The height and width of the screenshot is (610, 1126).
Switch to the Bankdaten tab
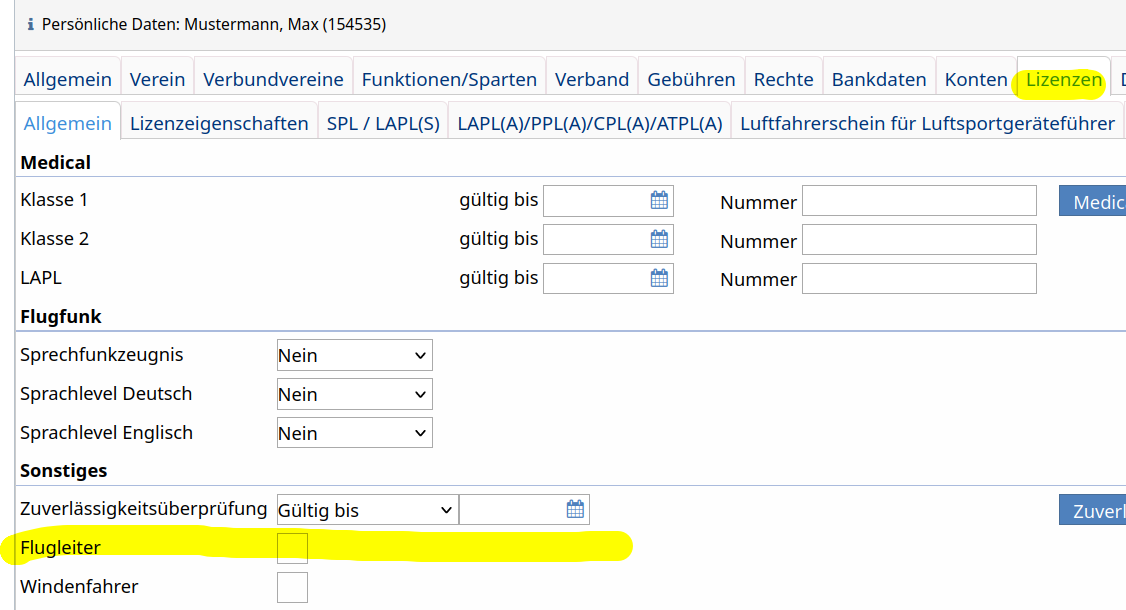coord(879,79)
